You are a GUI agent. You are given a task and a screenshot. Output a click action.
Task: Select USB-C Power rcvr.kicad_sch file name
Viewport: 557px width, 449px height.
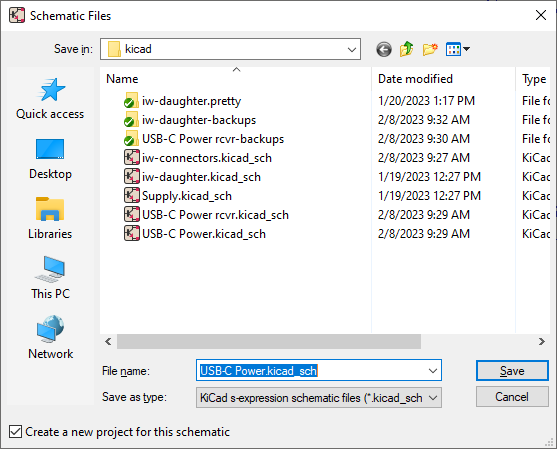pos(215,215)
